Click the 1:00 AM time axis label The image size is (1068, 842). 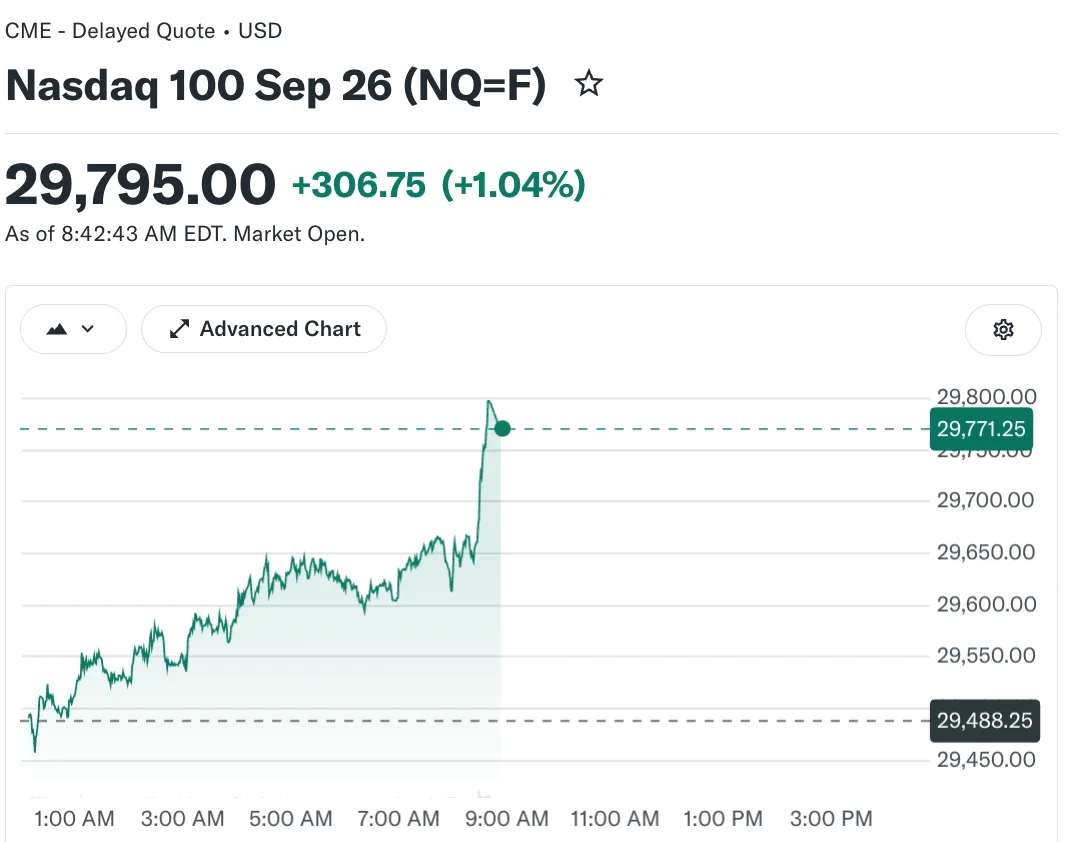(74, 818)
